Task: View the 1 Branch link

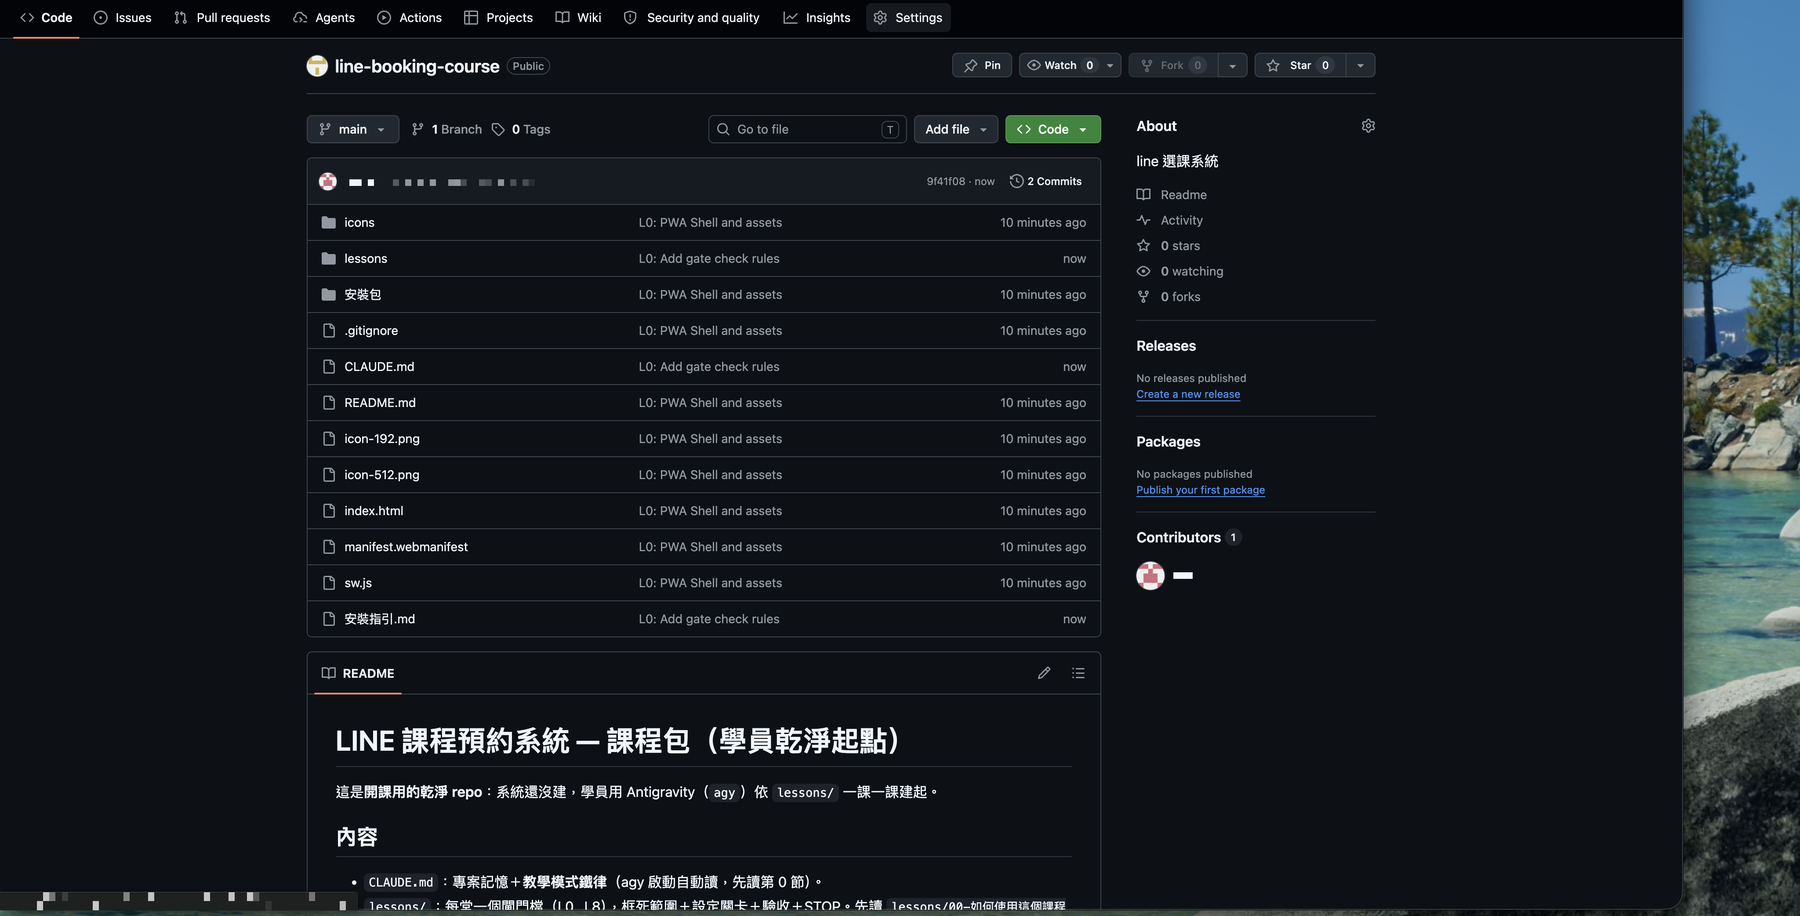Action: point(447,129)
